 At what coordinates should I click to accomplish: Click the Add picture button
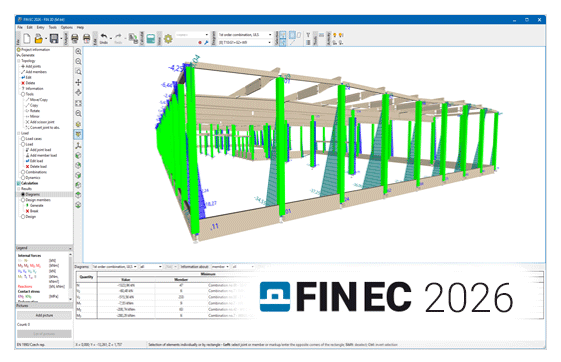pyautogui.click(x=44, y=315)
